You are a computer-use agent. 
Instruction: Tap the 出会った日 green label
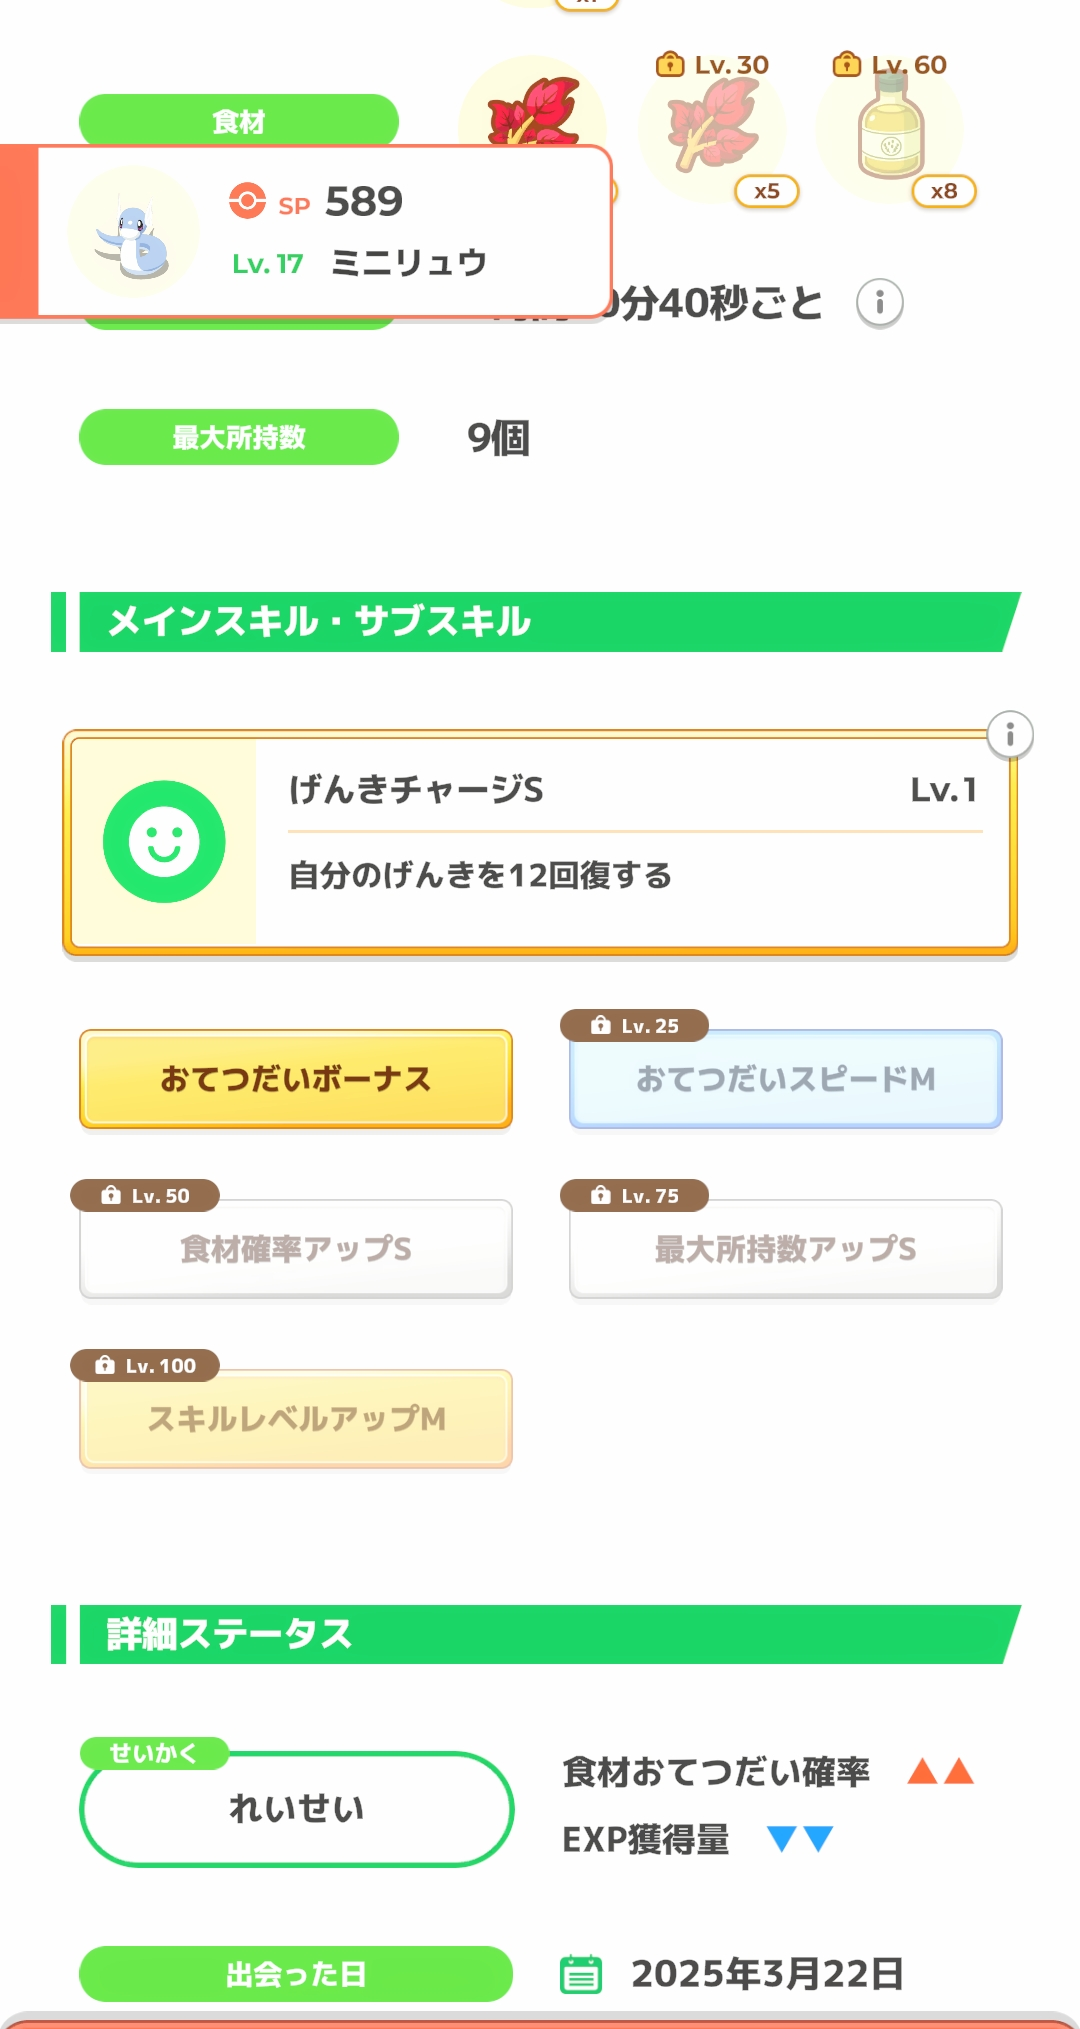click(x=296, y=1974)
